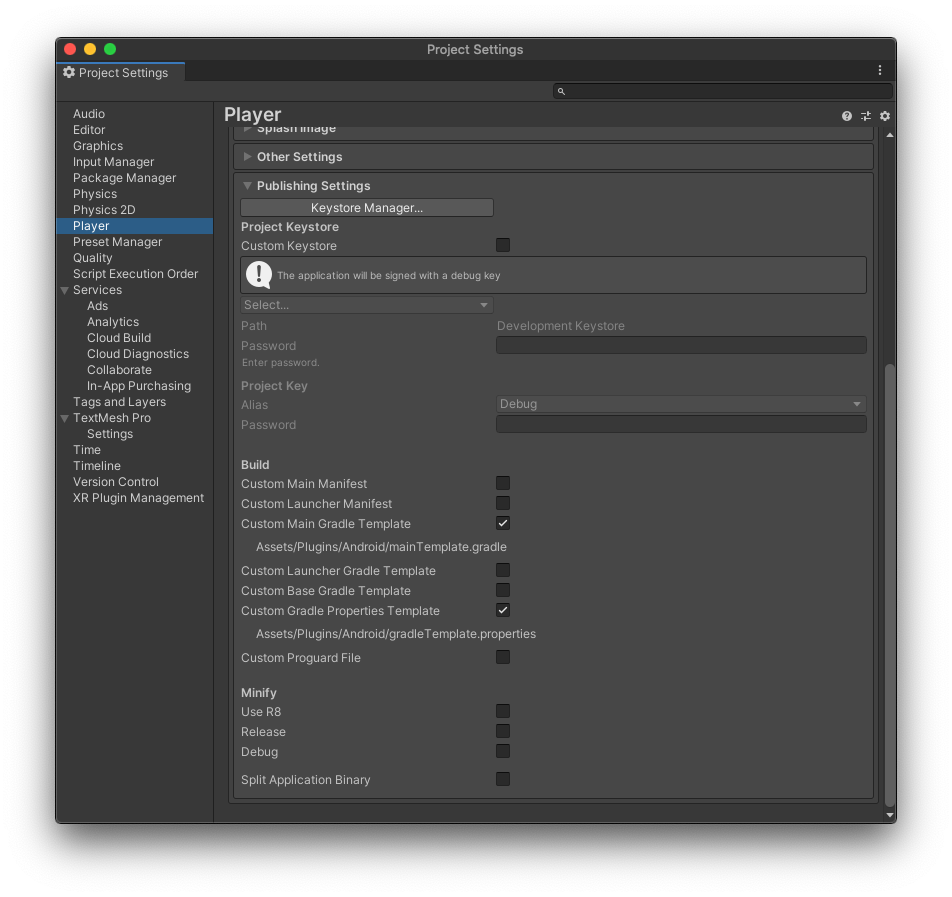
Task: Open Graphics settings category
Action: coord(98,146)
